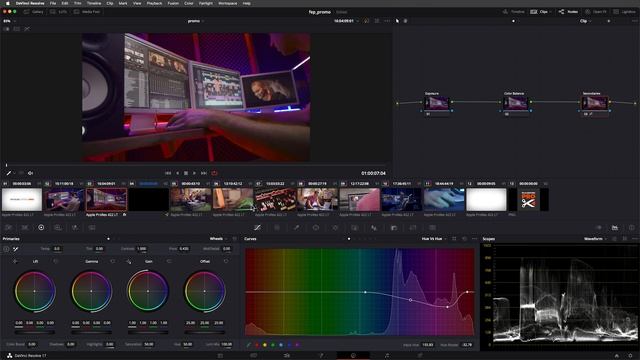Toggle the Gallery panel
This screenshot has width=640, height=360.
(x=33, y=12)
